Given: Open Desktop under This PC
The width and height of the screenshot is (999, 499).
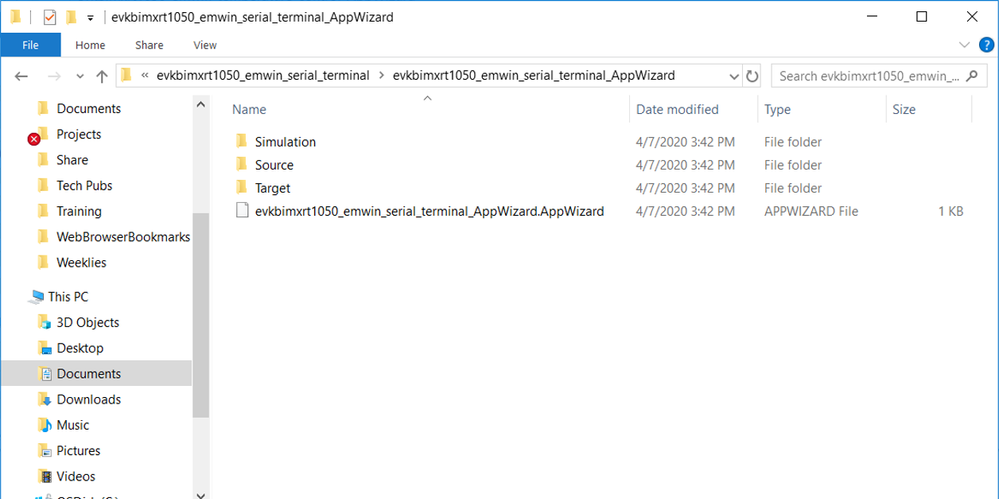Looking at the screenshot, I should pos(80,348).
